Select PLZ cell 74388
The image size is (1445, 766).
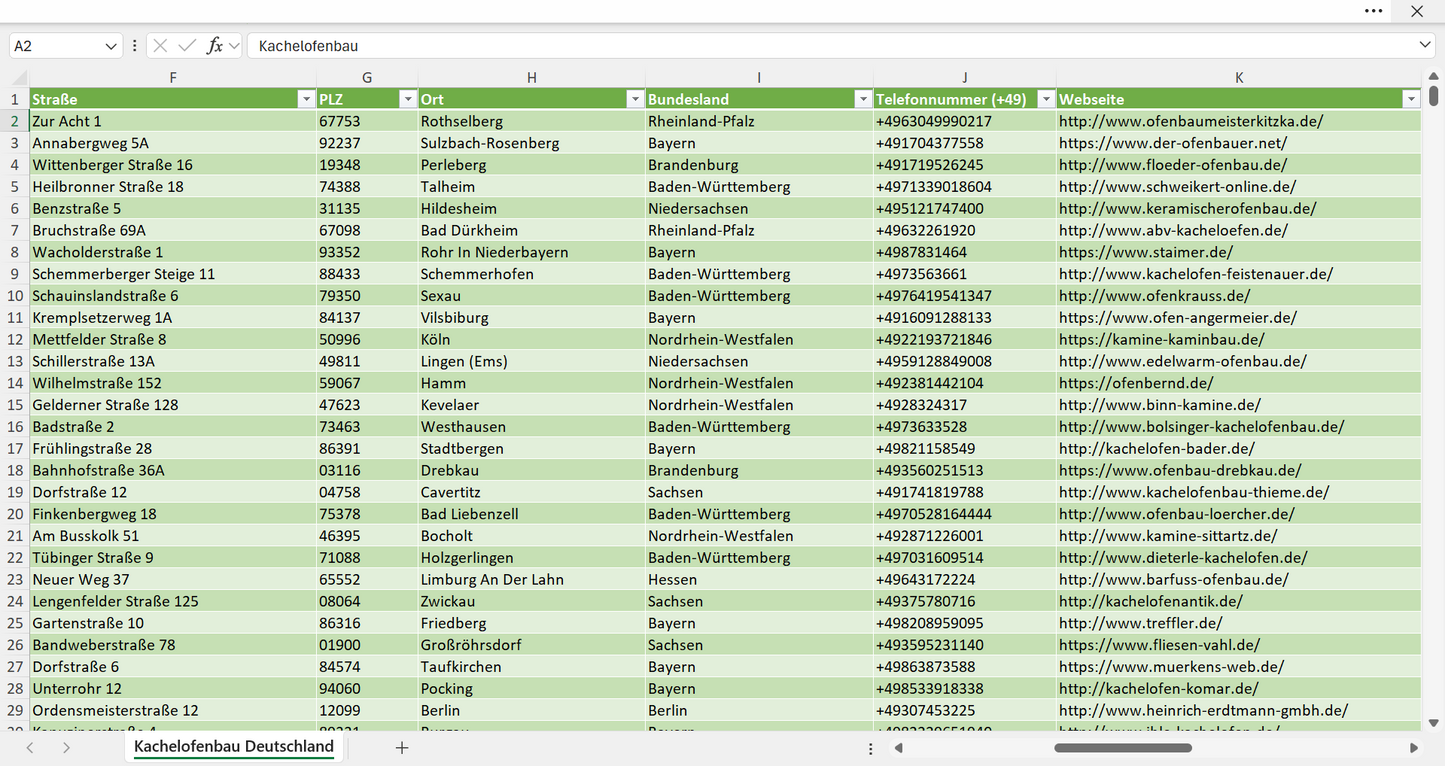tap(367, 186)
